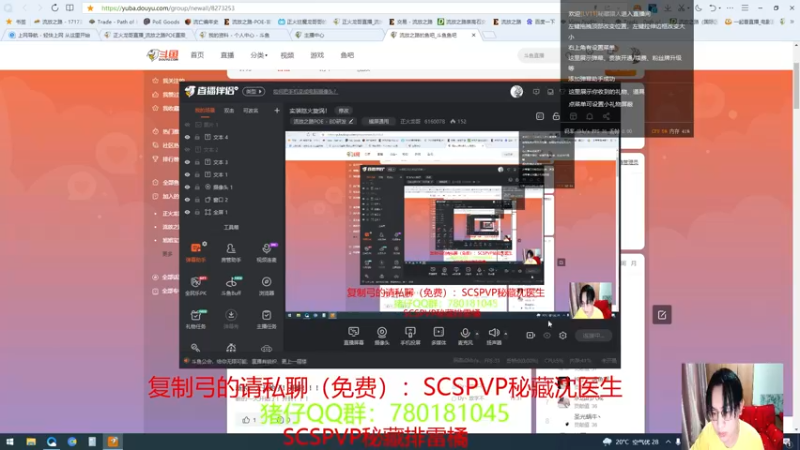Click the 修改 button next to stream title
Screen dimensions: 800x450
coord(343,110)
